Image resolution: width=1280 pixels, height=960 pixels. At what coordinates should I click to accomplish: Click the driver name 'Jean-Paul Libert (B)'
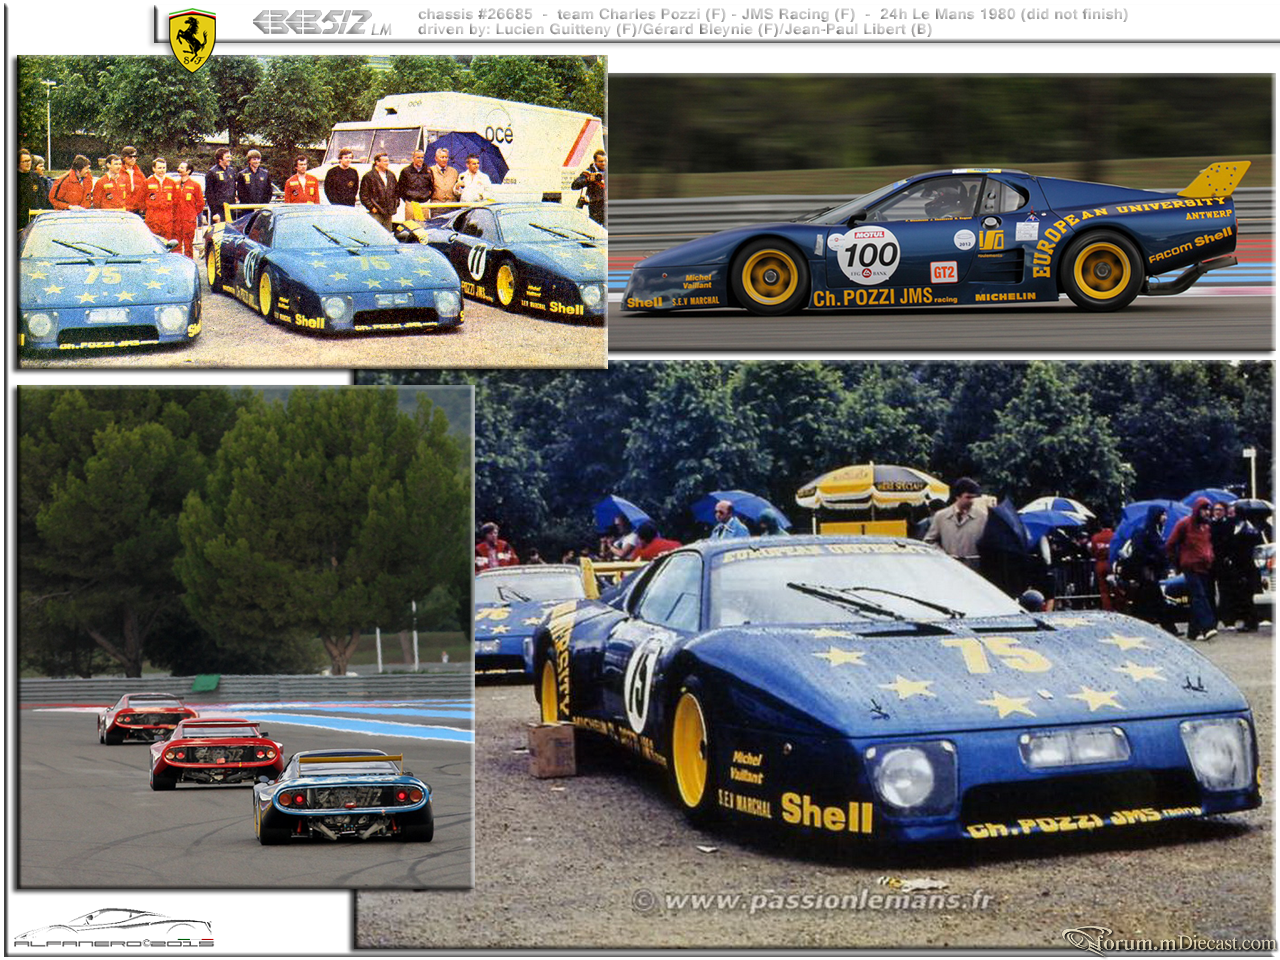tap(858, 29)
